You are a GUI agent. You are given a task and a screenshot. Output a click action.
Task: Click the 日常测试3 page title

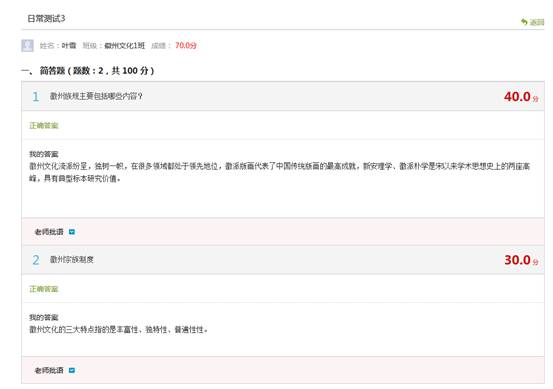(x=46, y=19)
